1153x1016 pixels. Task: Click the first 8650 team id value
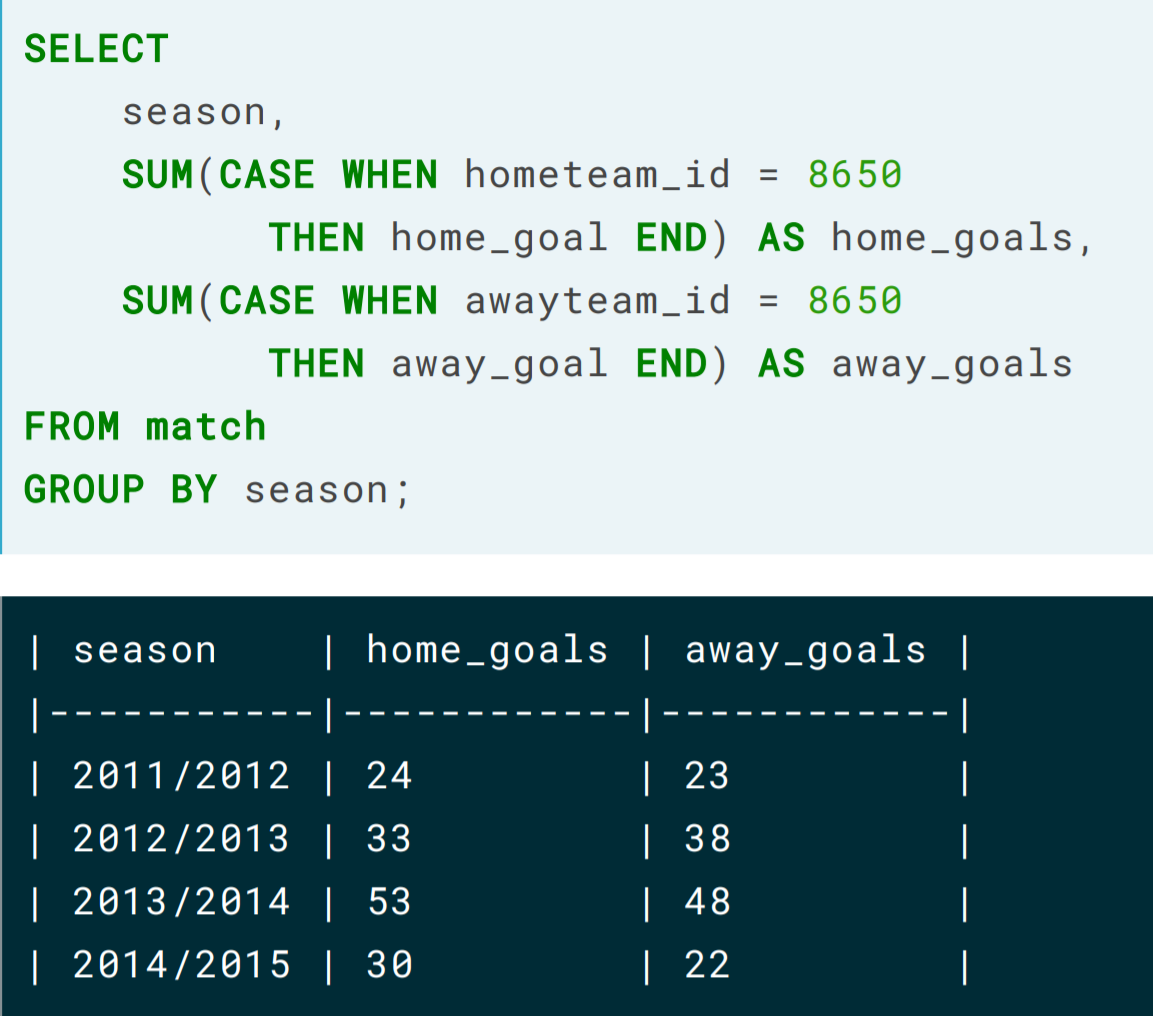854,175
